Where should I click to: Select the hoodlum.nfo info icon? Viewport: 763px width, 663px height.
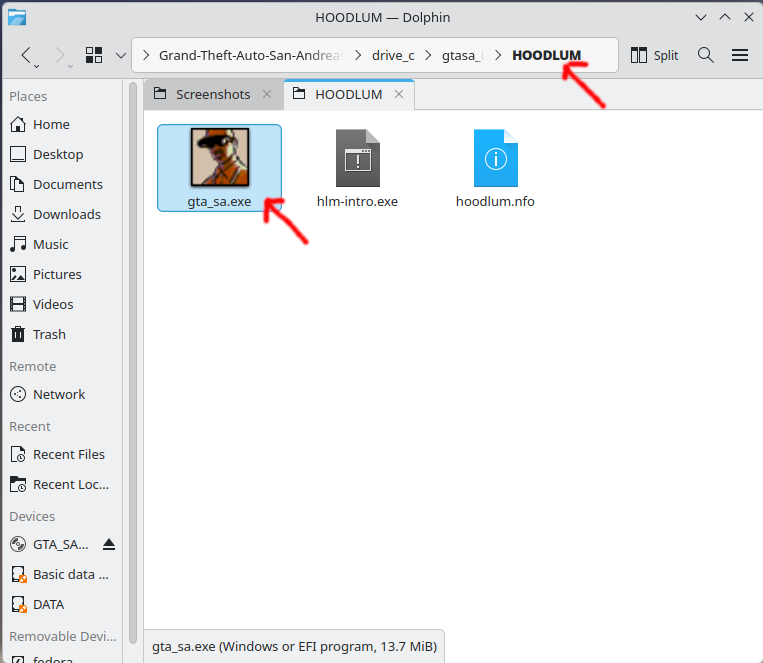coord(496,158)
